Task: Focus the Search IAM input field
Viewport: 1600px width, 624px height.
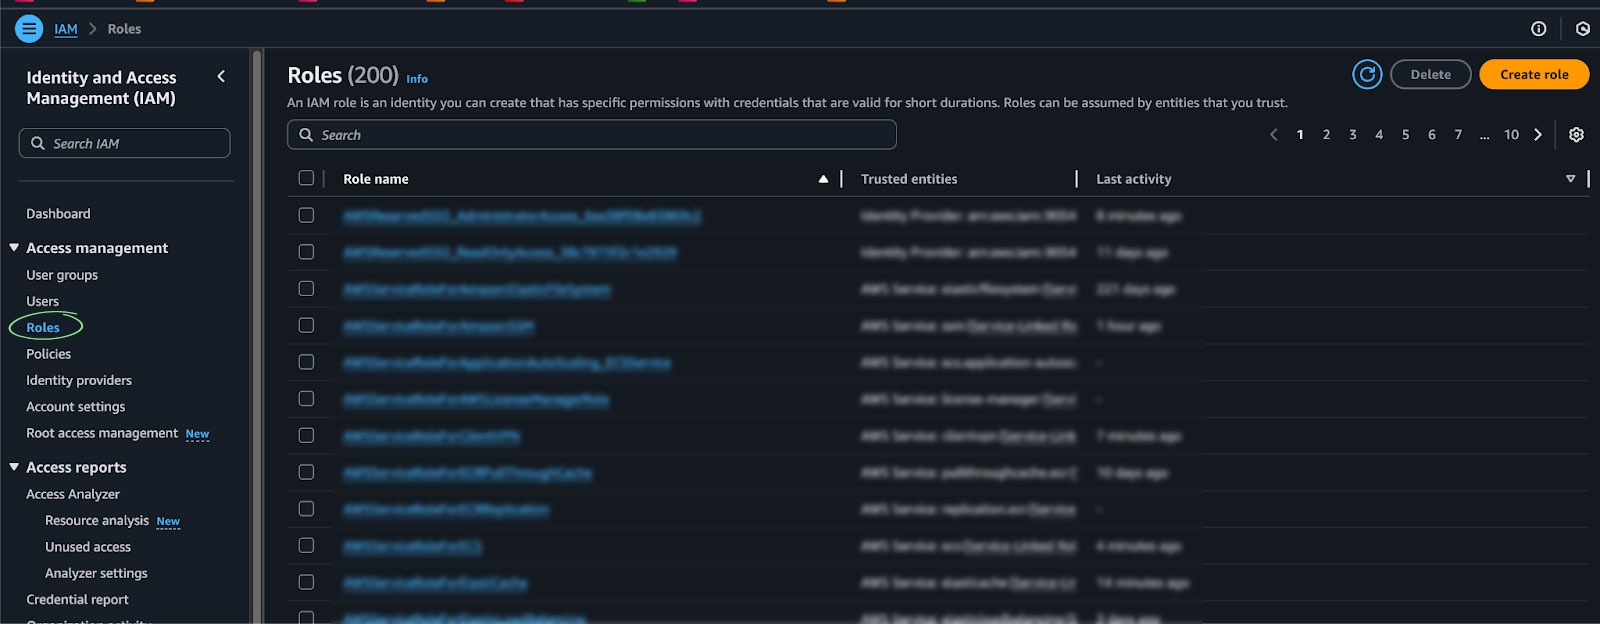Action: pos(124,143)
